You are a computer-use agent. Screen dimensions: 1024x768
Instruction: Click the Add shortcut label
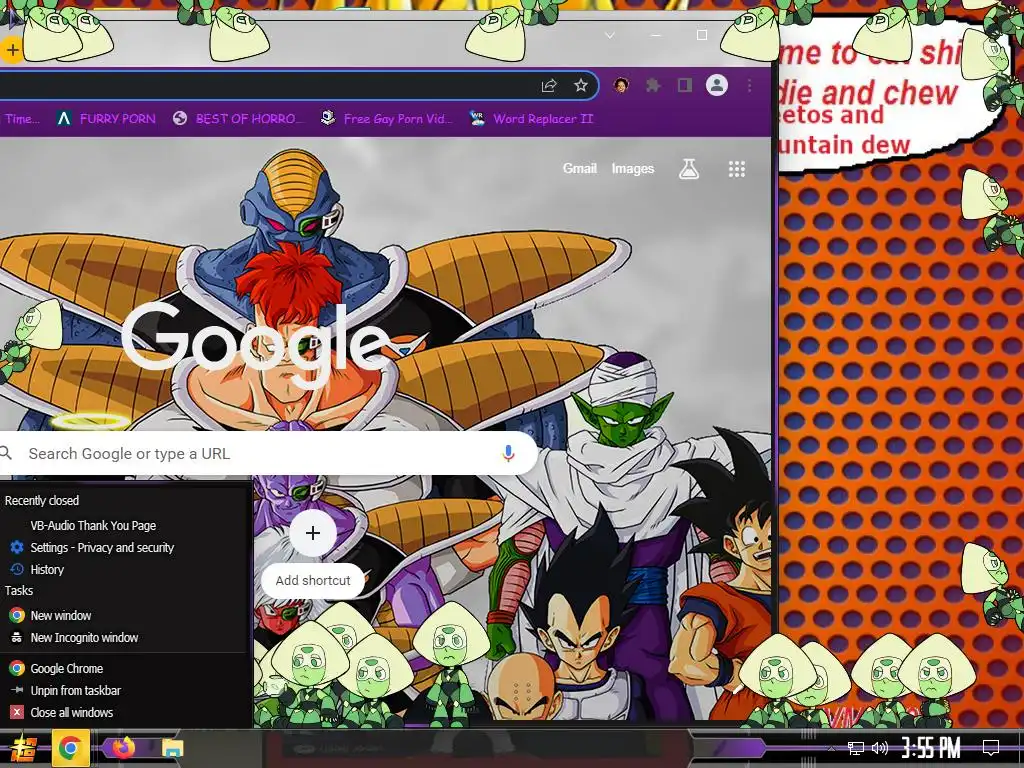pos(313,580)
